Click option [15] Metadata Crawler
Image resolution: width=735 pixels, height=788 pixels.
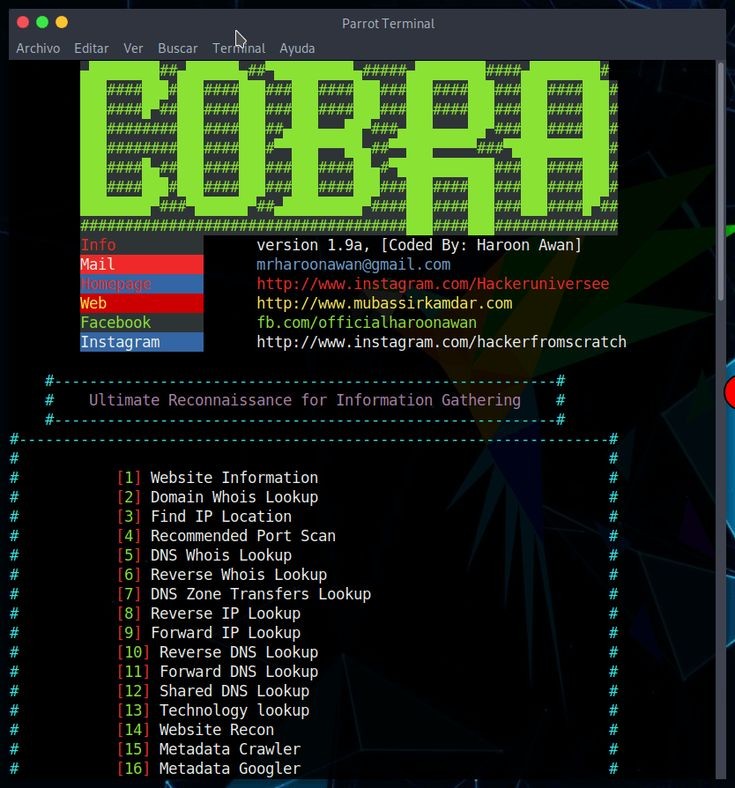(208, 749)
